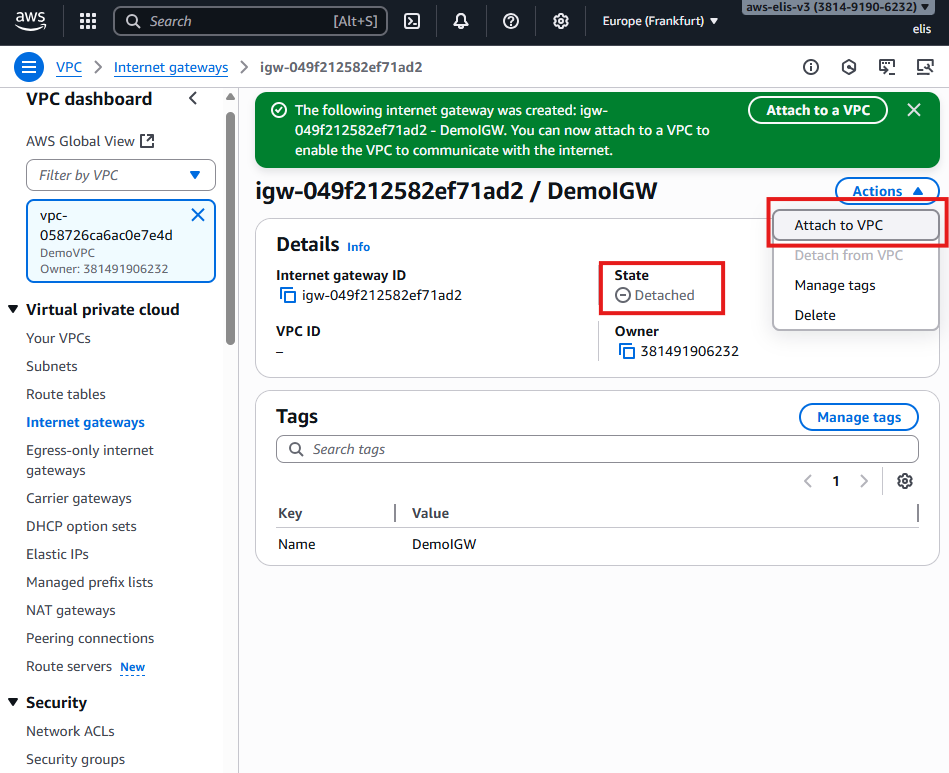The image size is (949, 773).
Task: Open the services grid menu icon
Action: (88, 21)
